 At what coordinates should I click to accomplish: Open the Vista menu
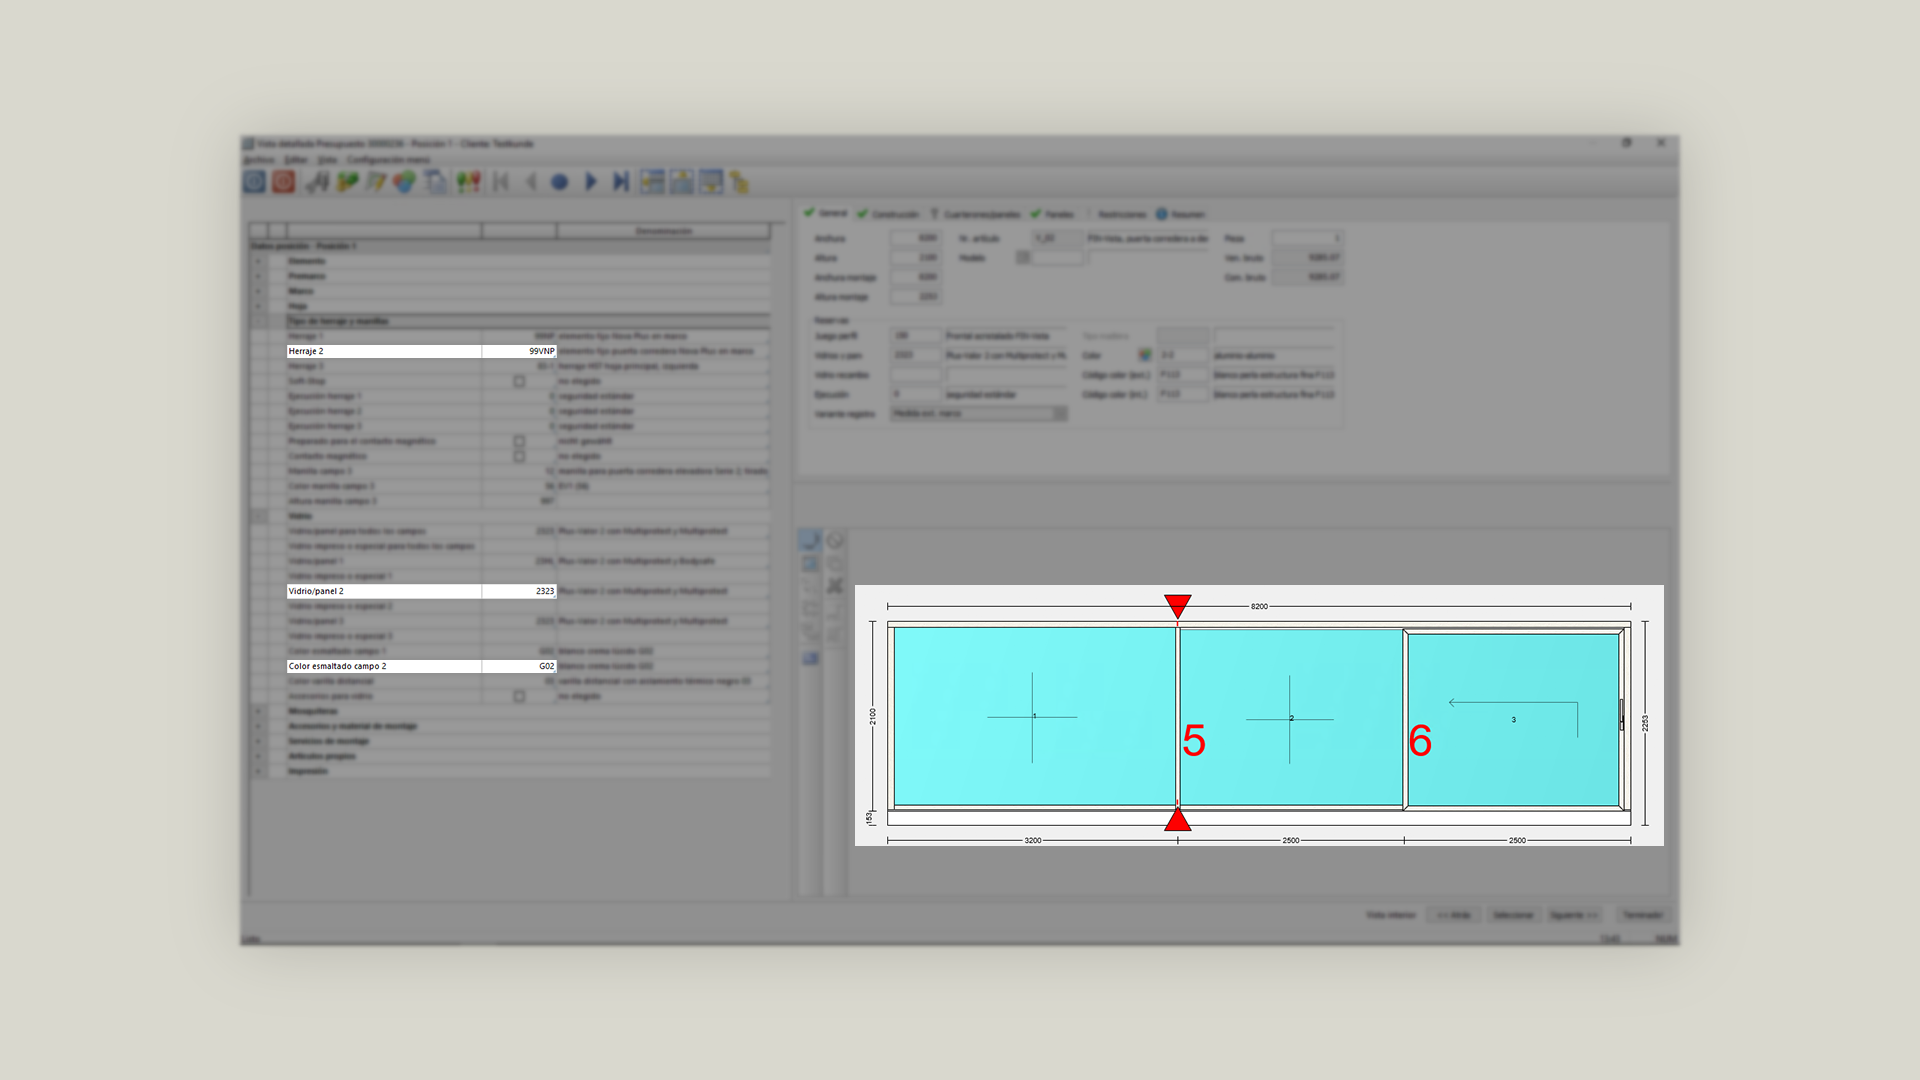[x=327, y=160]
